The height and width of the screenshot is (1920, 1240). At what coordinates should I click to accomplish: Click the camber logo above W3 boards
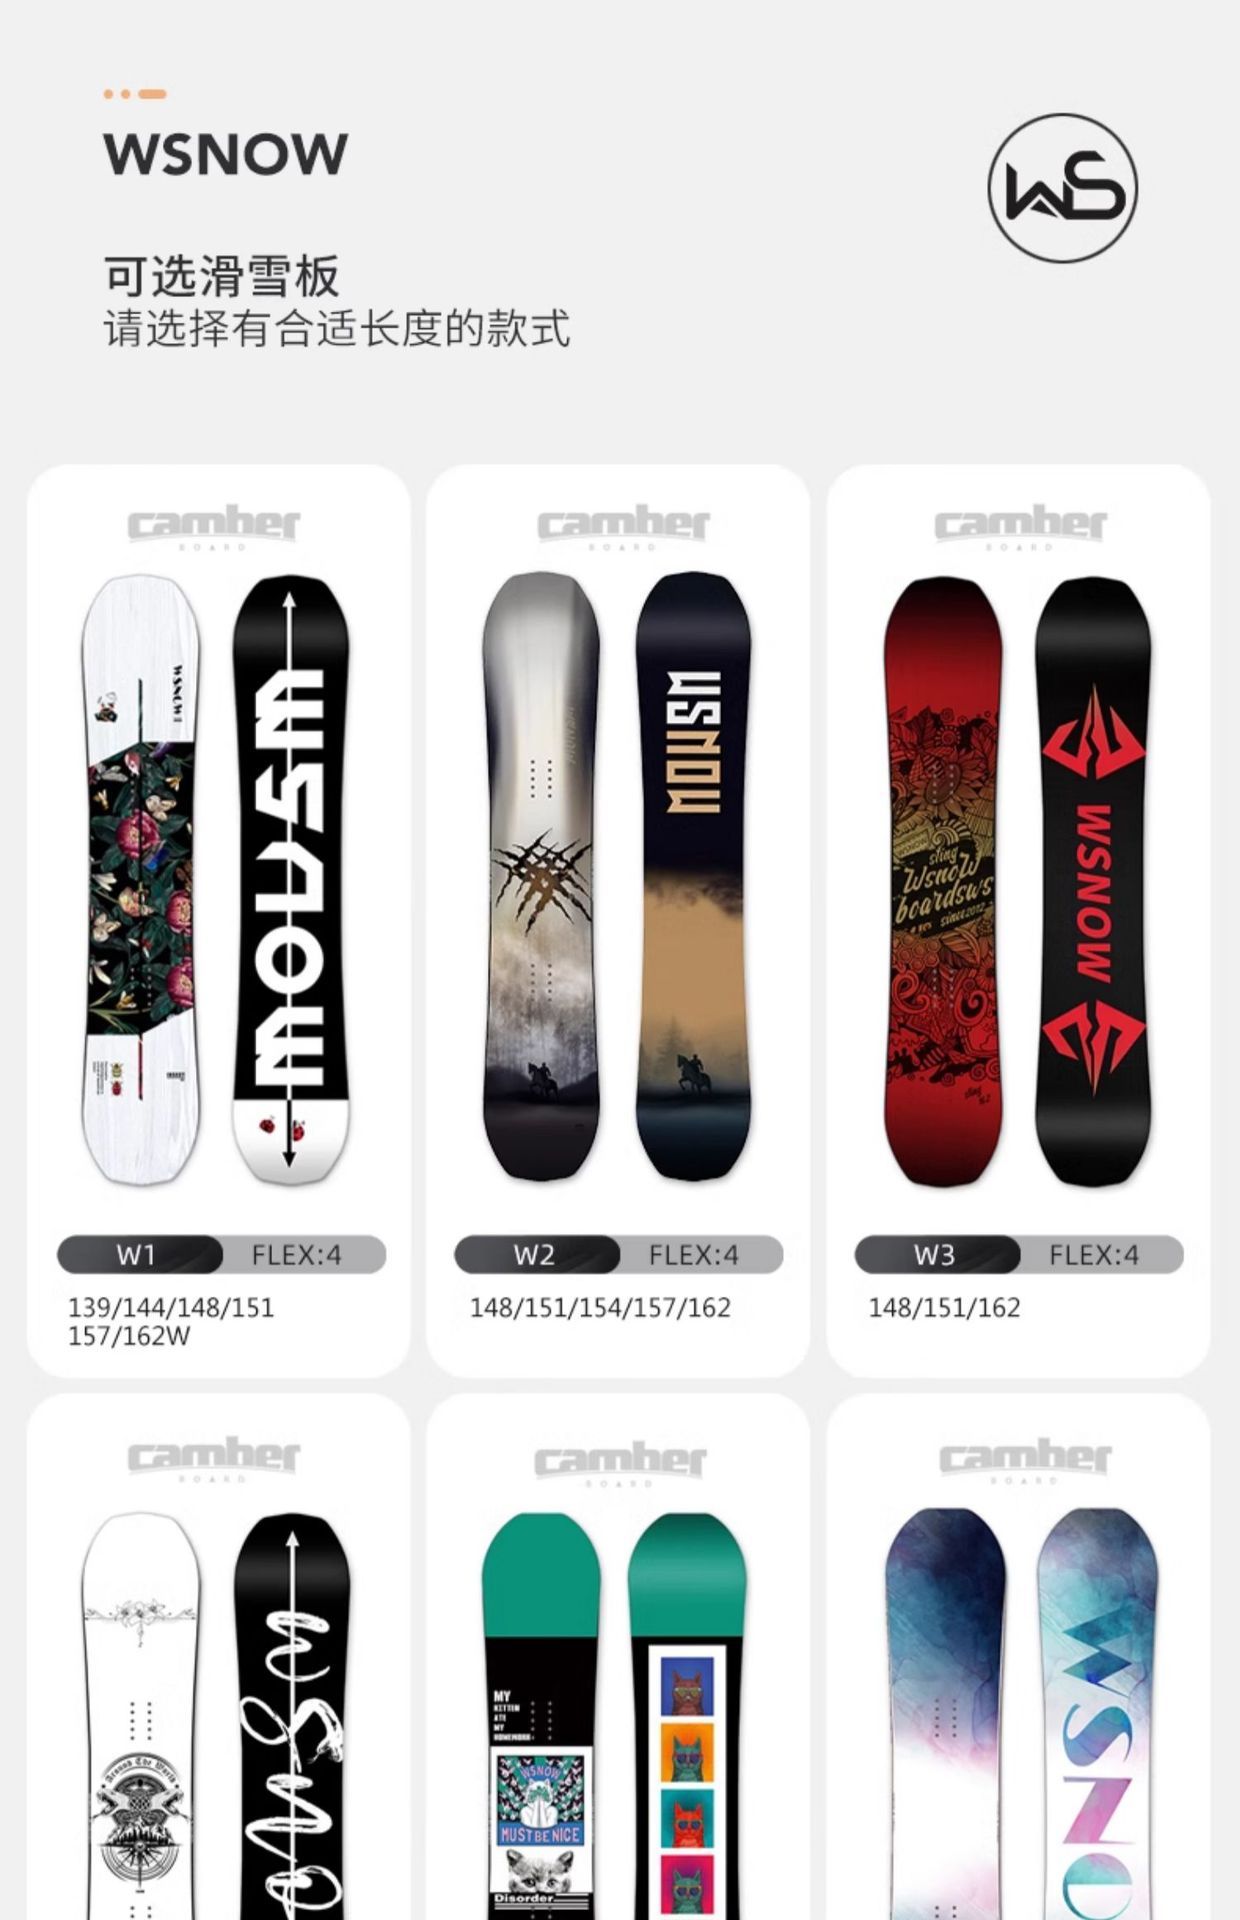coord(1021,526)
